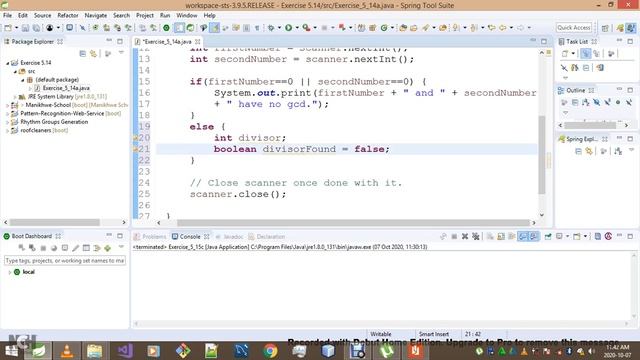Open the Windows Start button
The height and width of the screenshot is (360, 640).
coord(11,351)
